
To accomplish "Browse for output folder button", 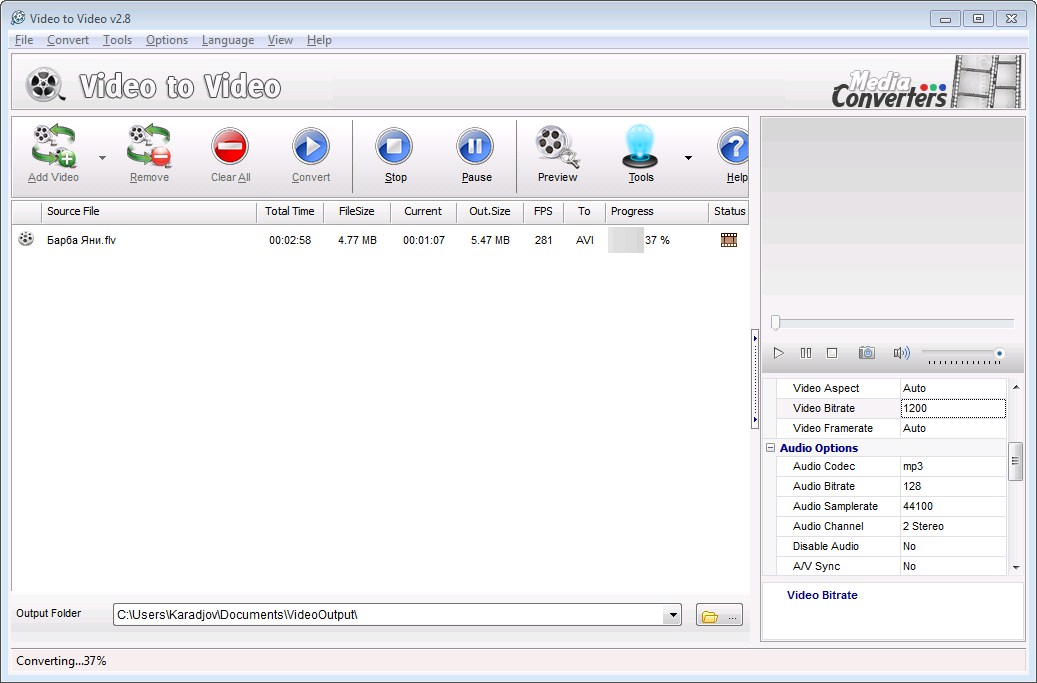I will tap(719, 616).
